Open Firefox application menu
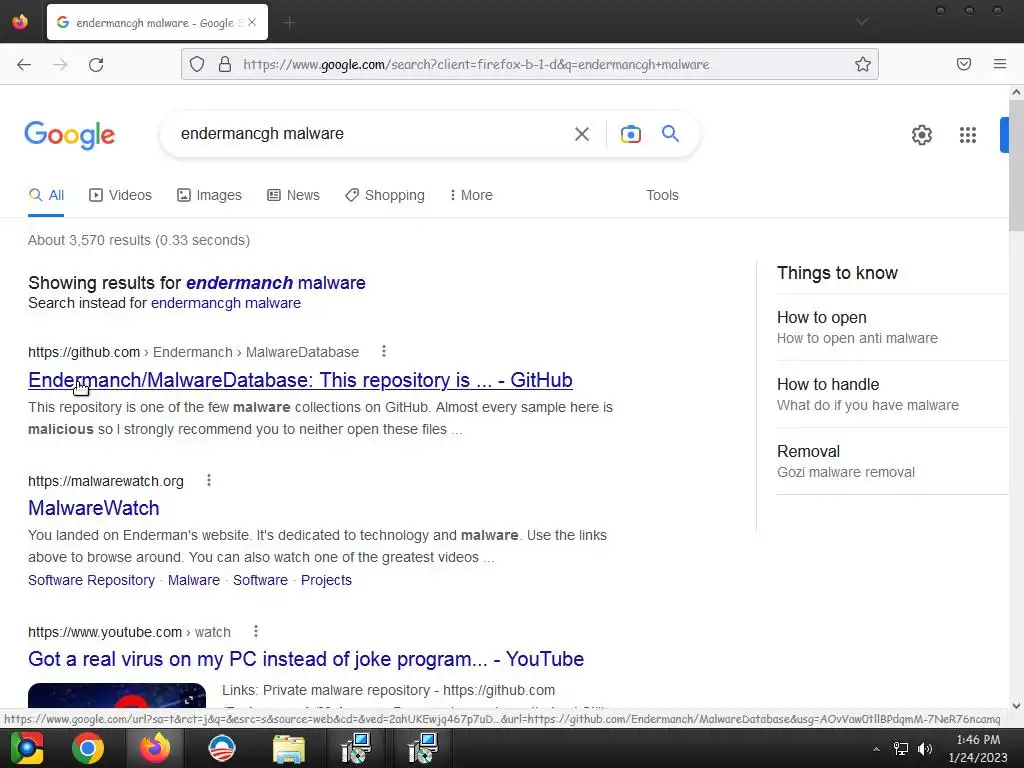 (1000, 64)
